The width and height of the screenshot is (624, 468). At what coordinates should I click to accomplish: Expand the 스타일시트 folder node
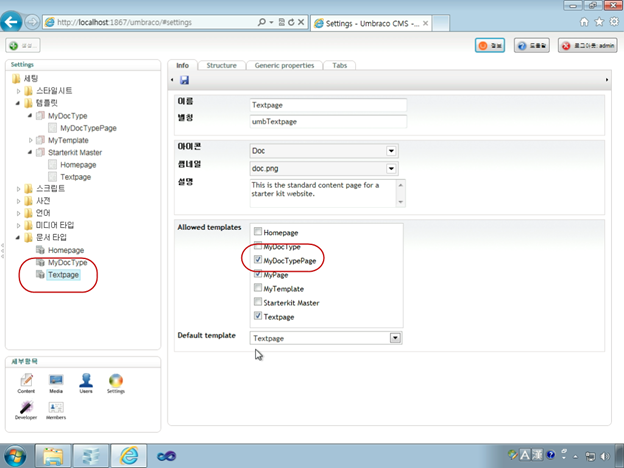point(18,91)
